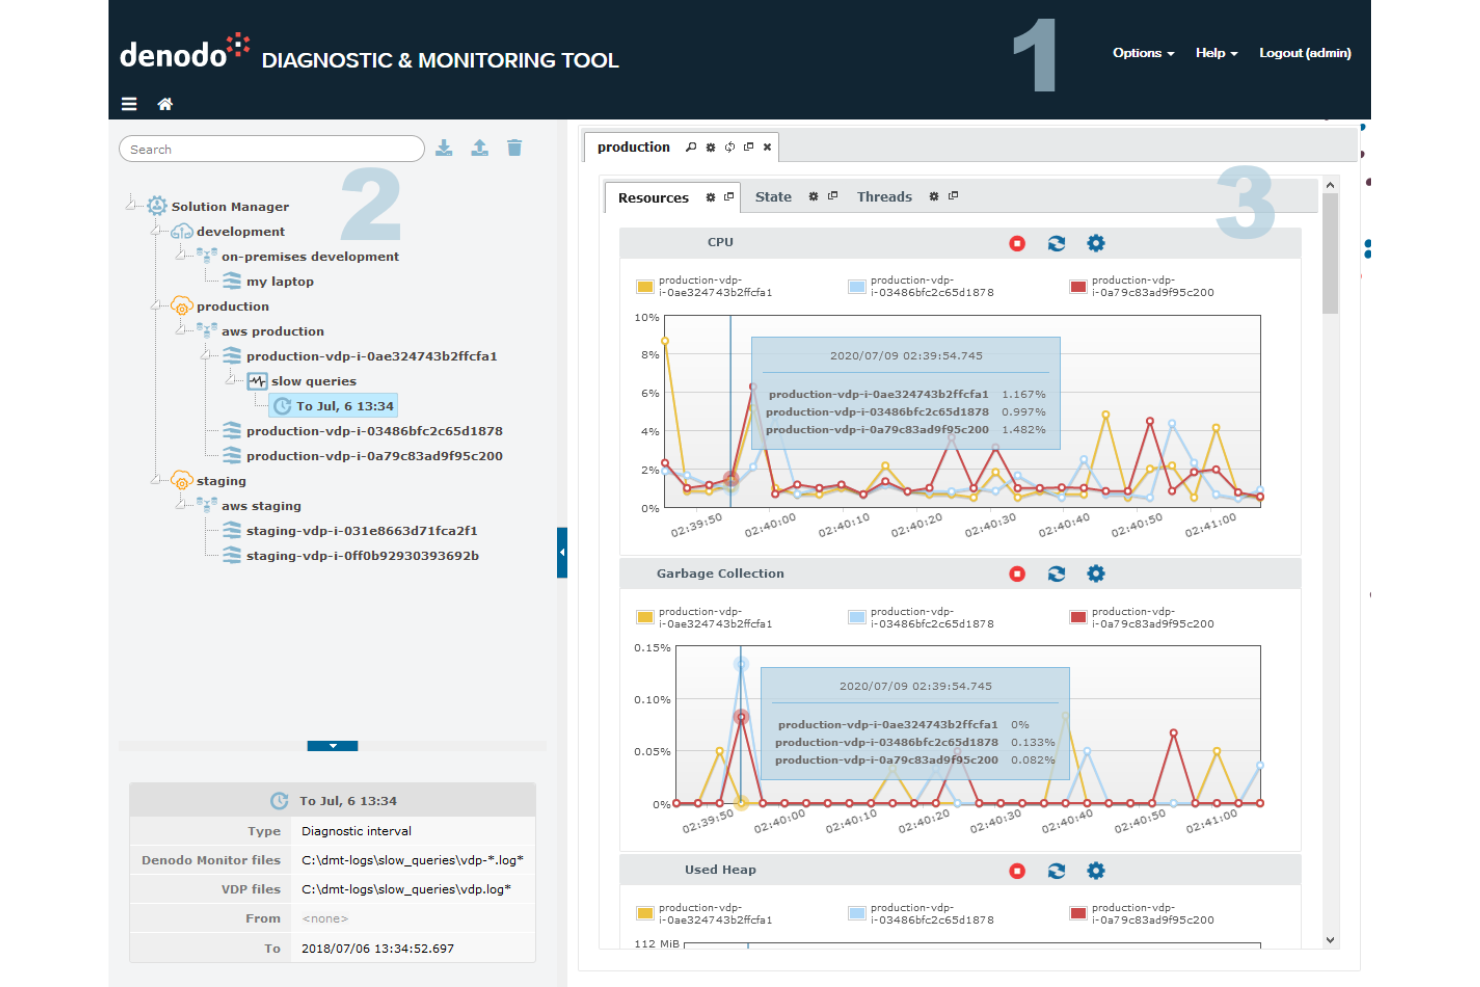Open gear settings on State tab

click(x=814, y=197)
